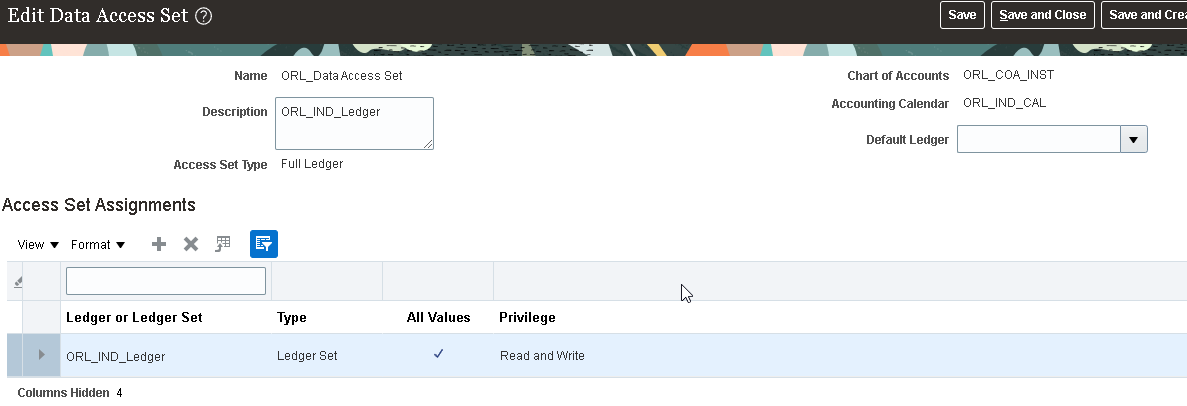Screen dimensions: 1187x406
Task: Select the Read and Write privilege cell
Action: (542, 355)
